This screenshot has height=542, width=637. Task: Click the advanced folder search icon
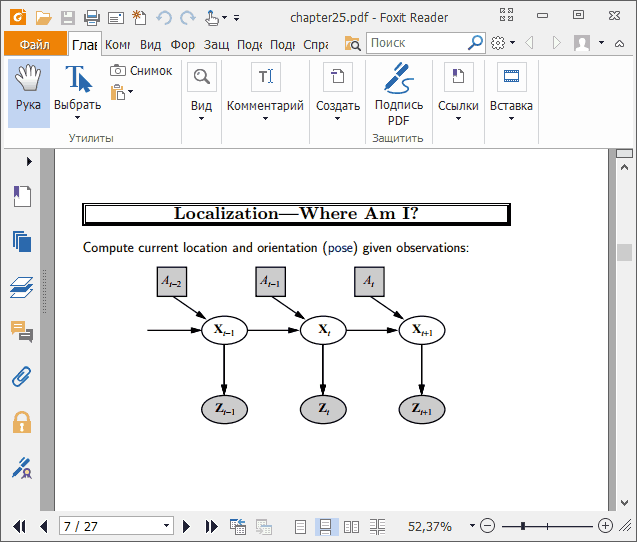tap(352, 43)
